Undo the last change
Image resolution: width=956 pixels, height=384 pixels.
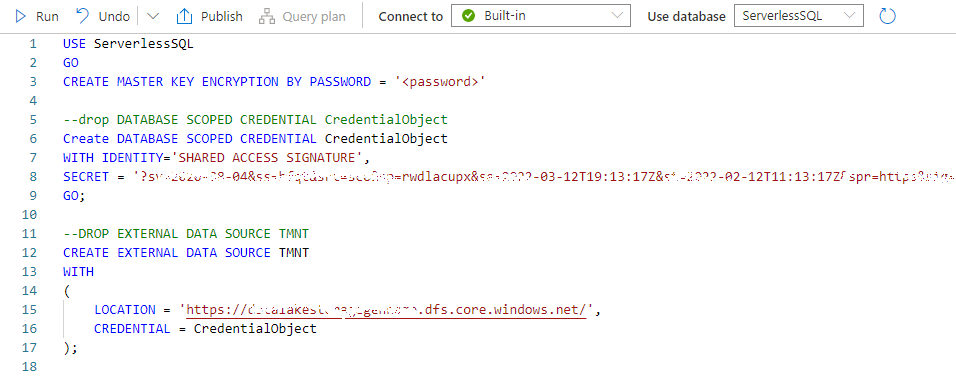coord(103,16)
